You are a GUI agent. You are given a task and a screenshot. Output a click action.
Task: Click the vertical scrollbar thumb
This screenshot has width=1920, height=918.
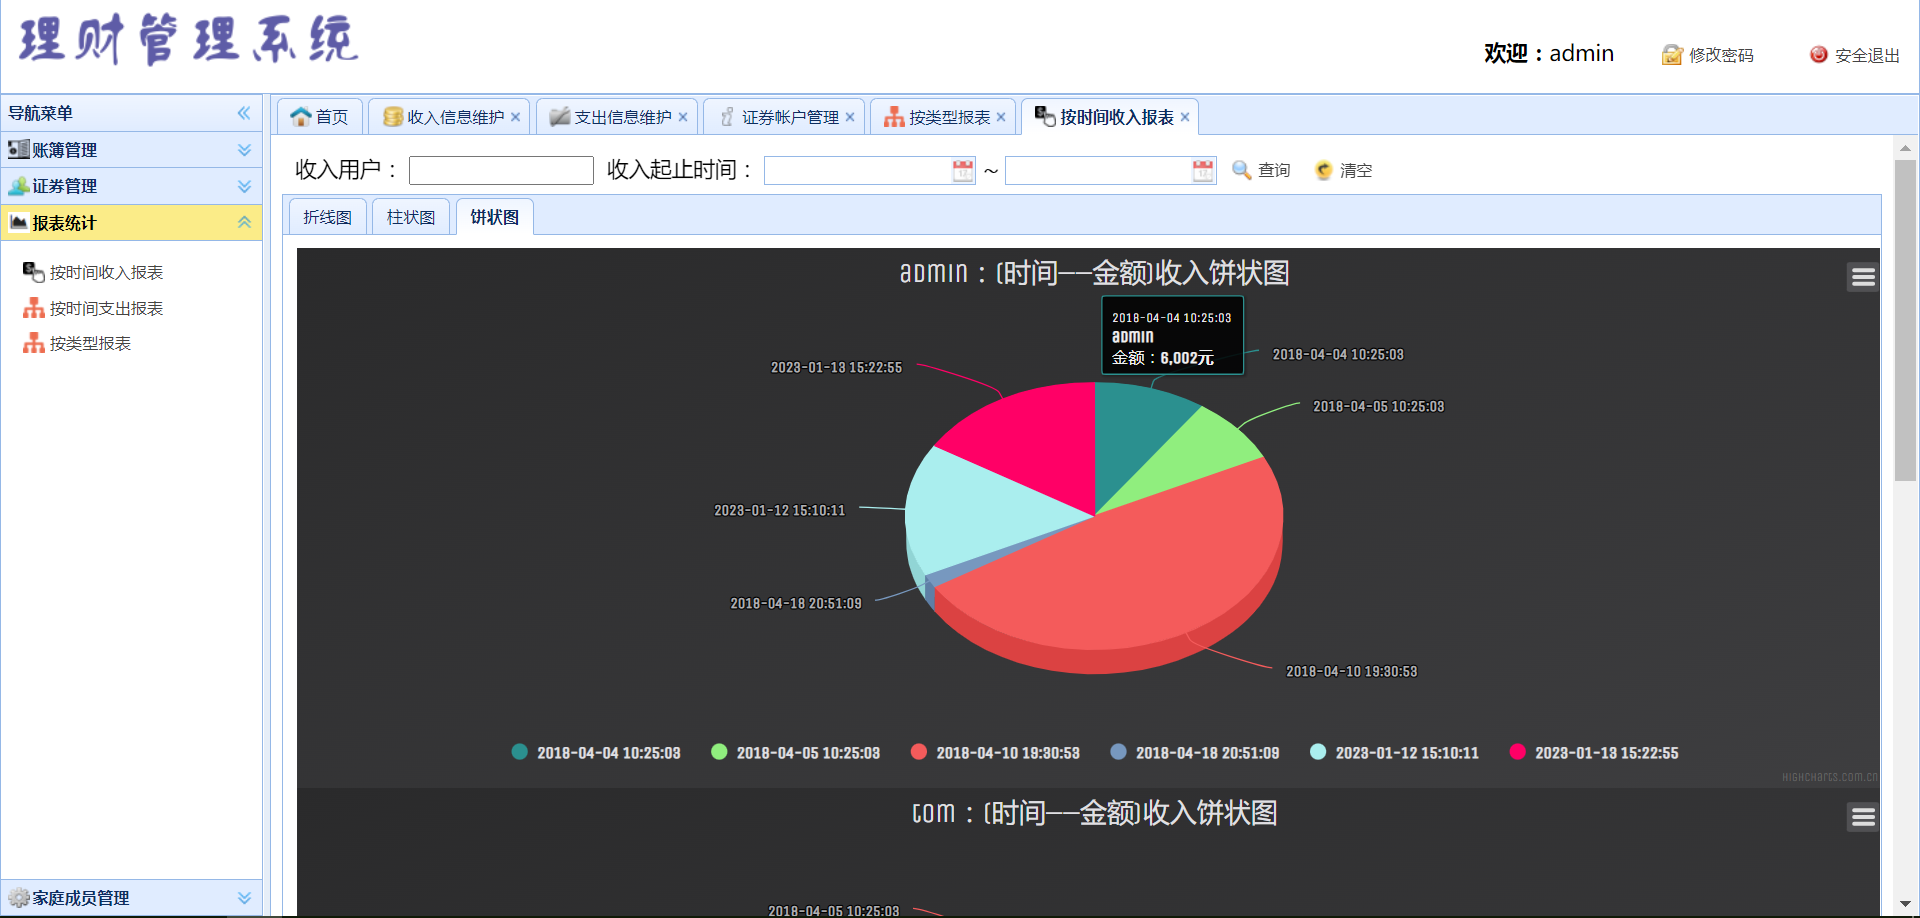[x=1905, y=320]
